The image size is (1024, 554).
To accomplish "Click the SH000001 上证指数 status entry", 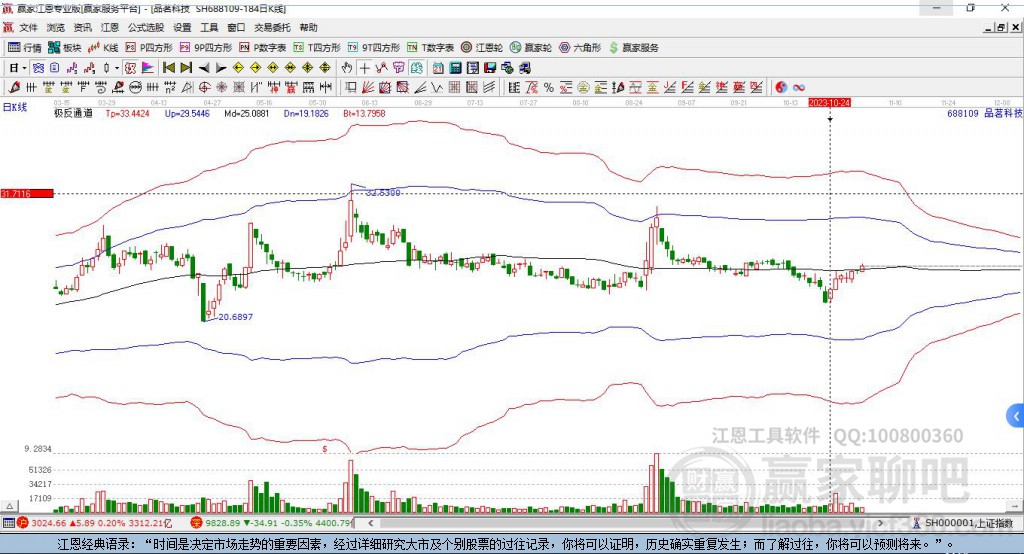I will [964, 523].
